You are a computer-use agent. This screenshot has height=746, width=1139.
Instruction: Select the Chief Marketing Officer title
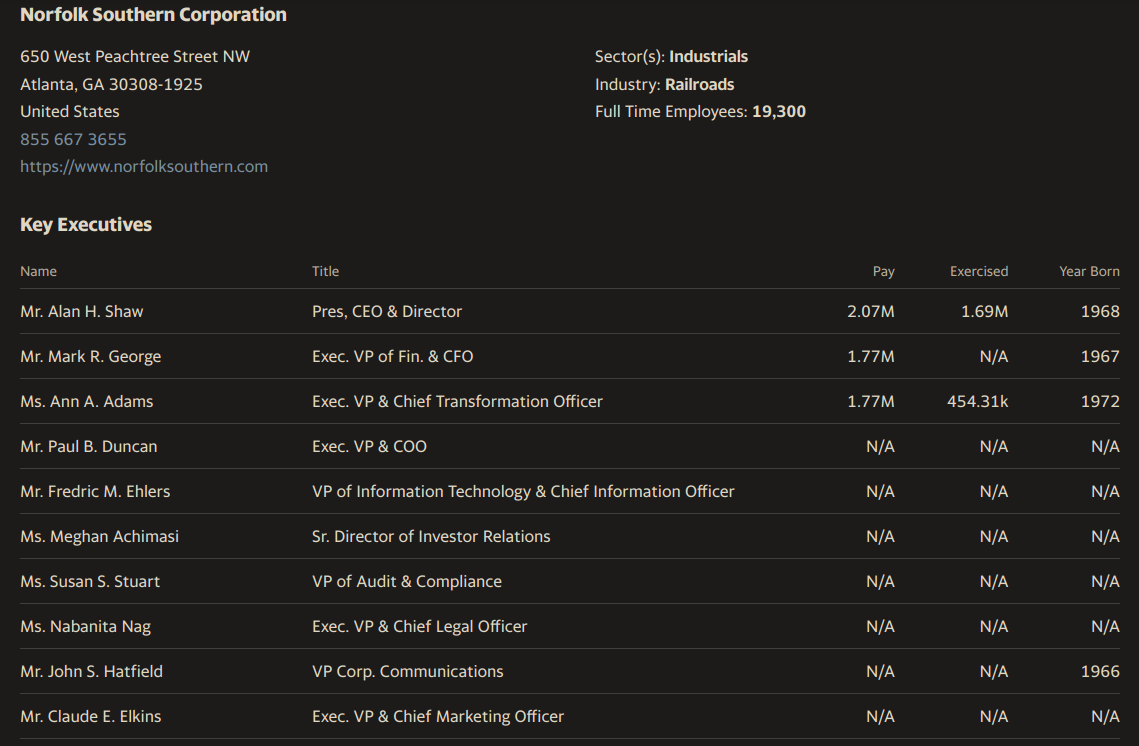pyautogui.click(x=438, y=717)
